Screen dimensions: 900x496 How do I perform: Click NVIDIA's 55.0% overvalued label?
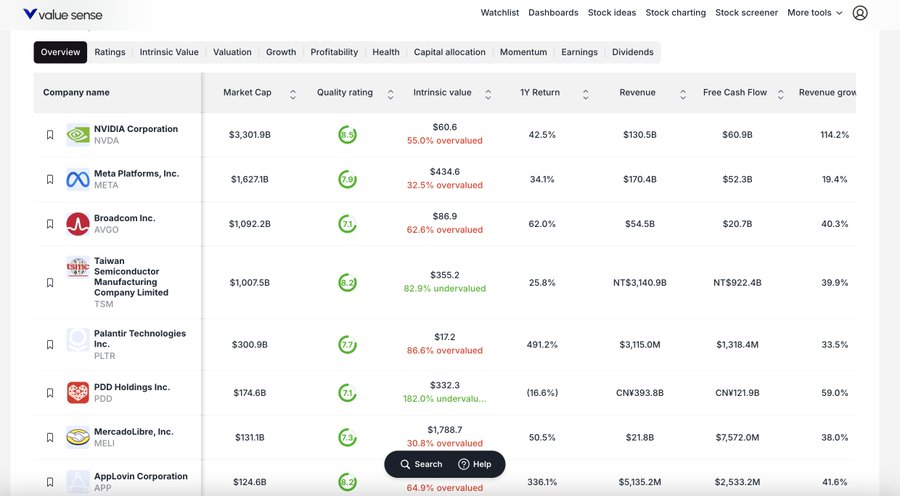(445, 141)
